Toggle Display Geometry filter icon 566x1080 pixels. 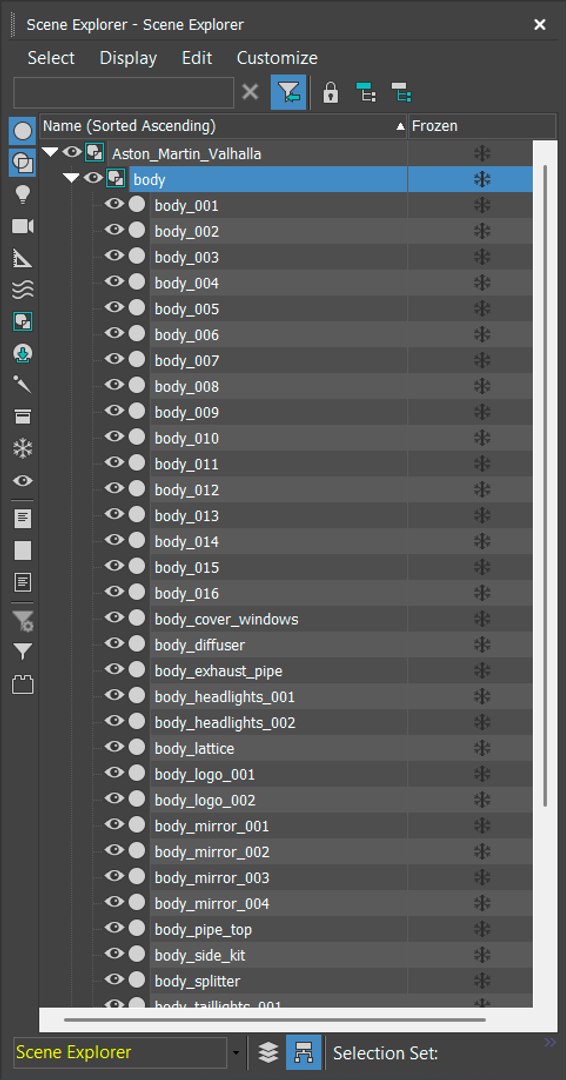coord(23,131)
